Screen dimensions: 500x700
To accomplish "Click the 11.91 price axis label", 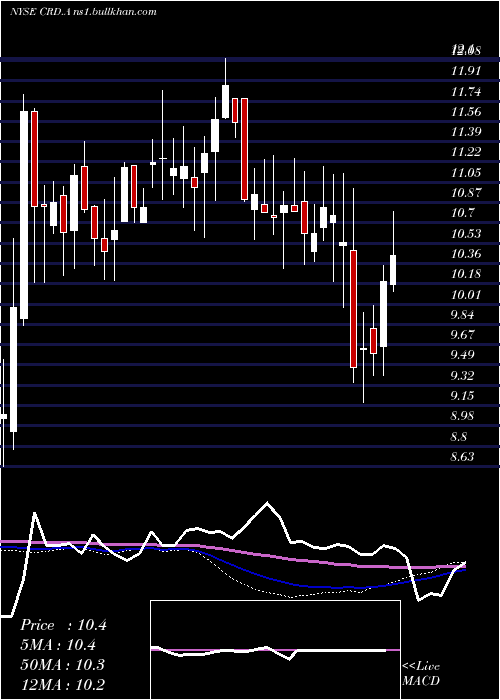I will [466, 71].
